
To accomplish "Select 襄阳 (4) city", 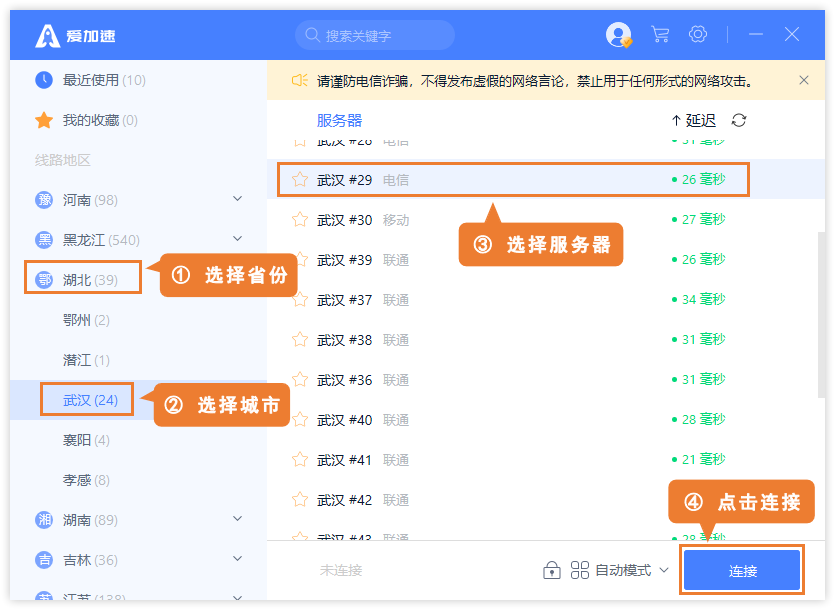I will click(86, 440).
